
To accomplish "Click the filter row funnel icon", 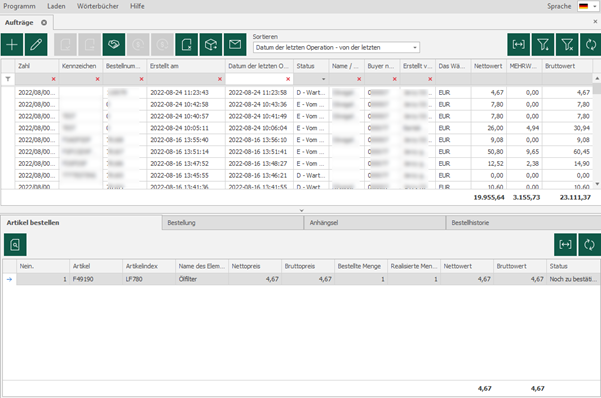I will (8, 79).
